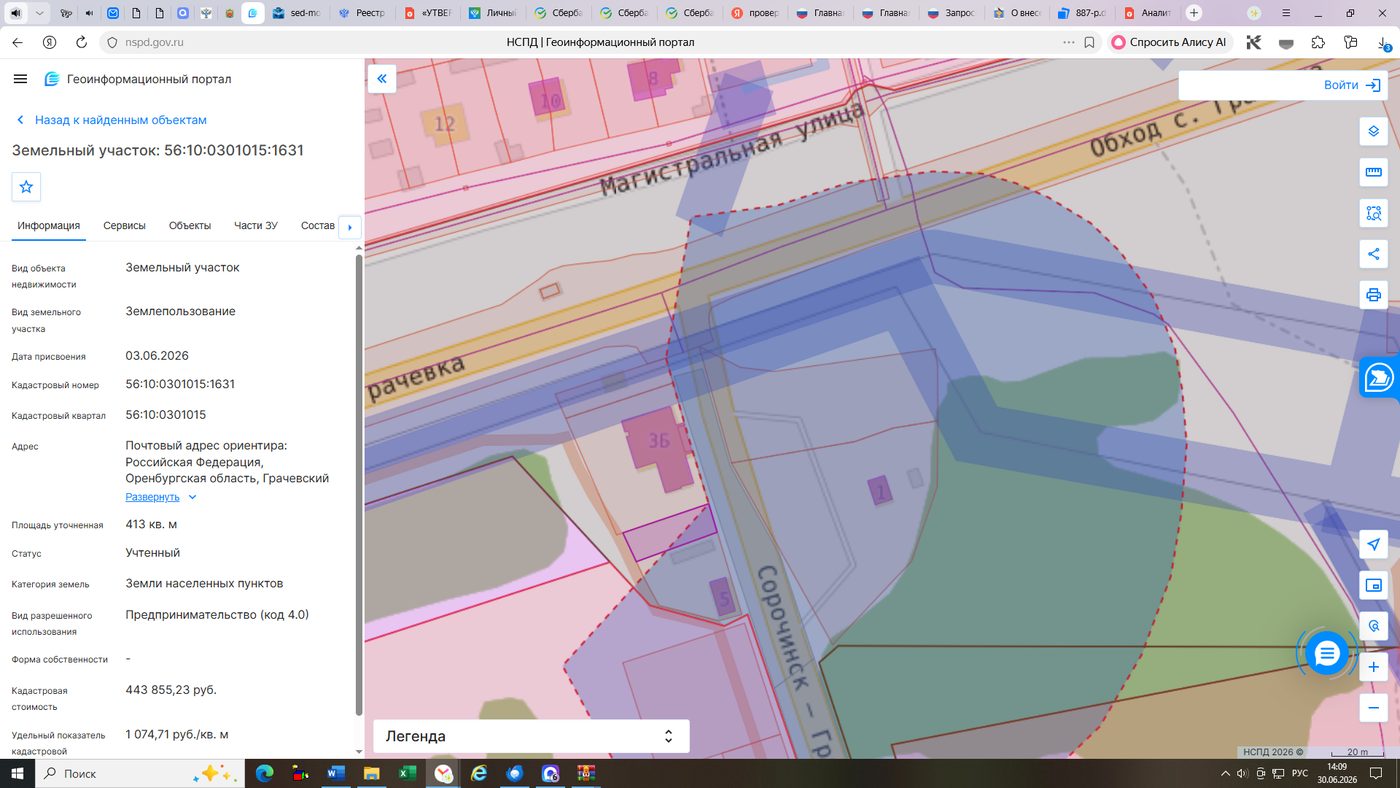The width and height of the screenshot is (1400, 788).
Task: Open the Windows notification center
Action: 1377,773
